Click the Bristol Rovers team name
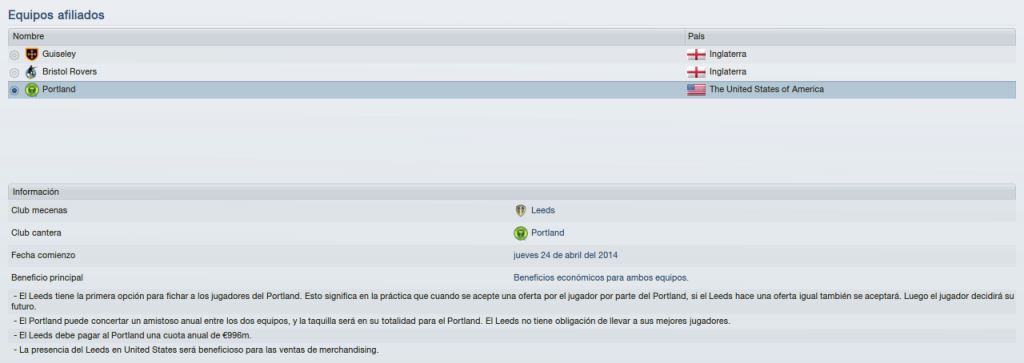This screenshot has height=363, width=1024. [x=70, y=72]
